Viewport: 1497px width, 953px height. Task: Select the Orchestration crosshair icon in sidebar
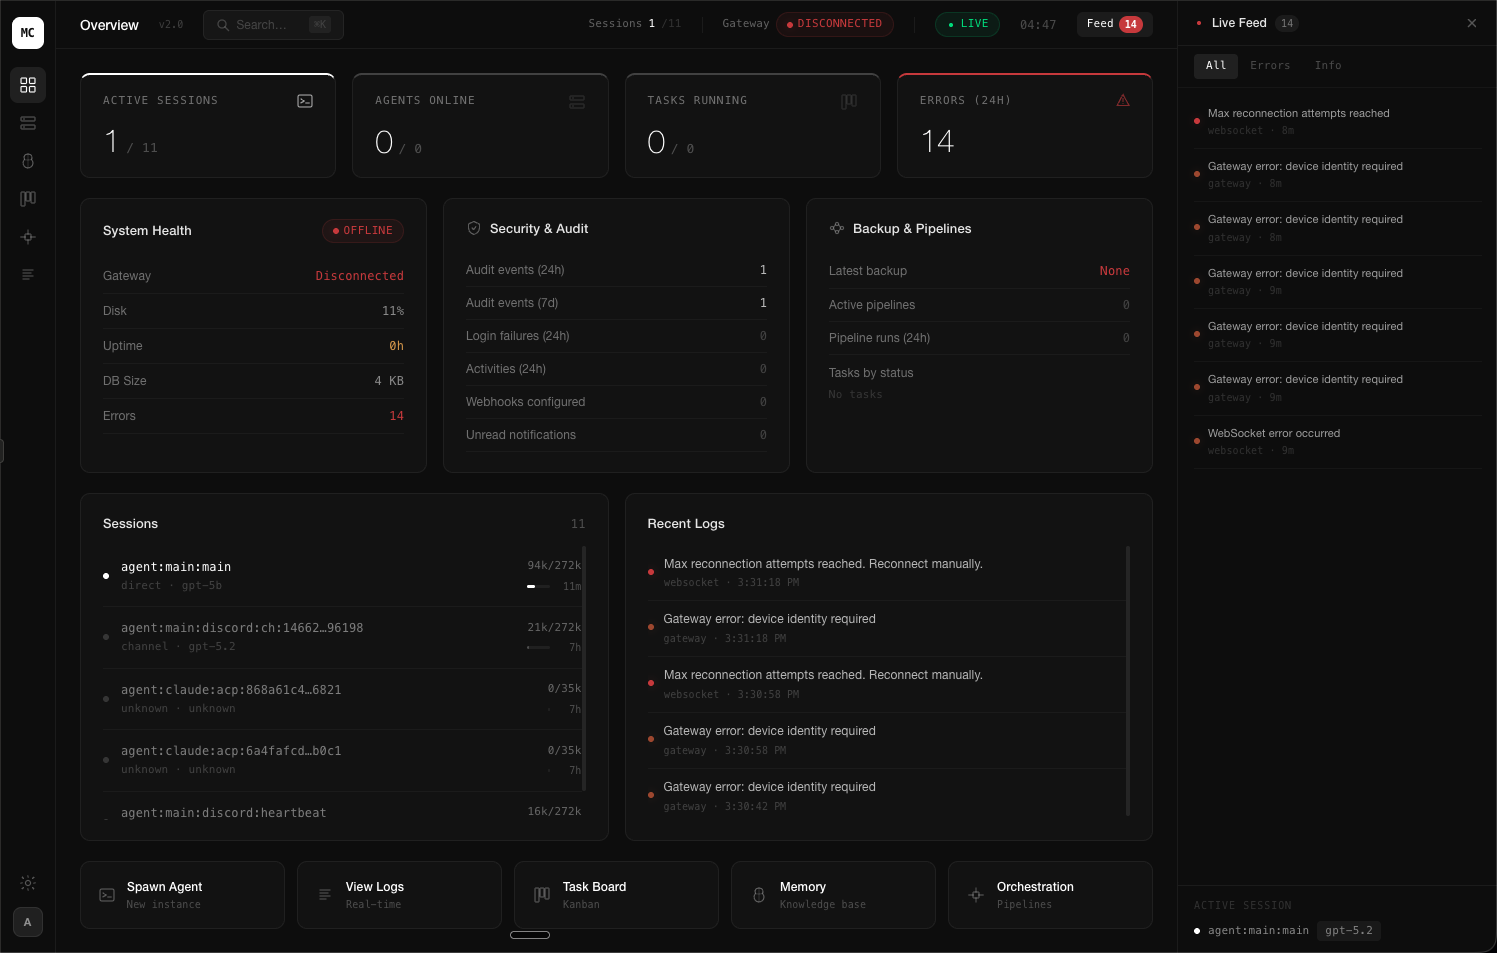click(28, 237)
